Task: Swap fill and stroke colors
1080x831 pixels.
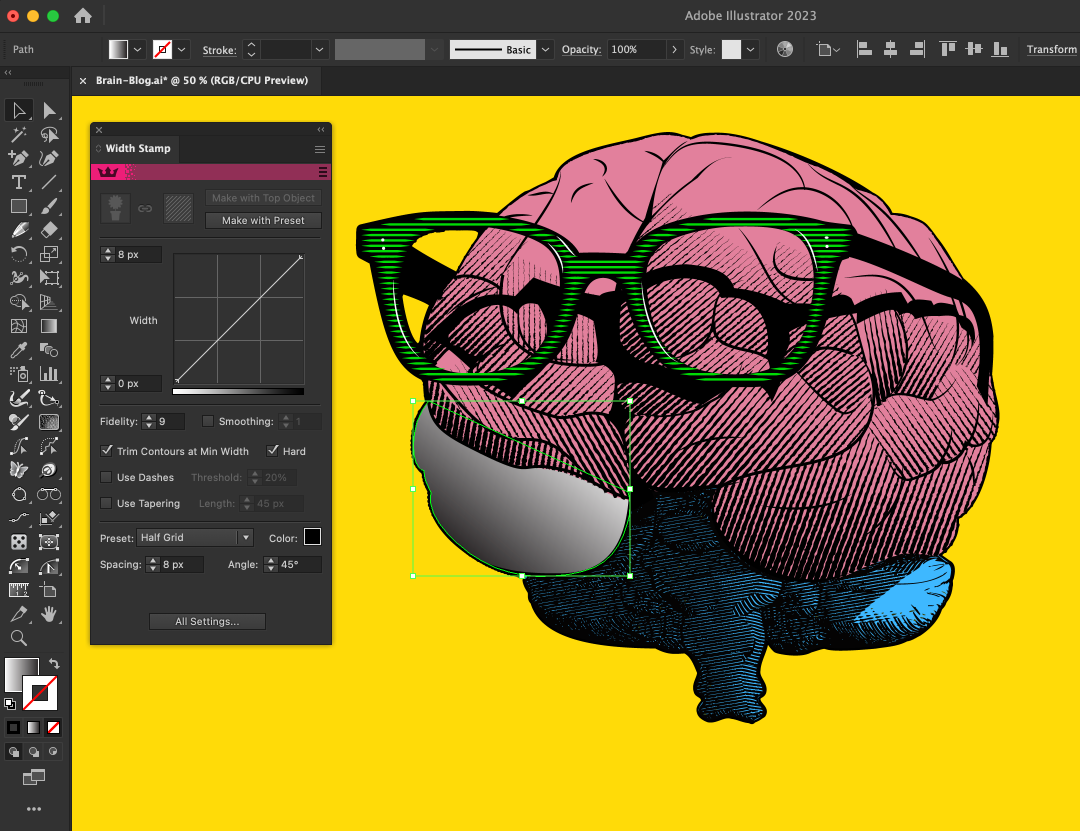Action: (x=54, y=664)
